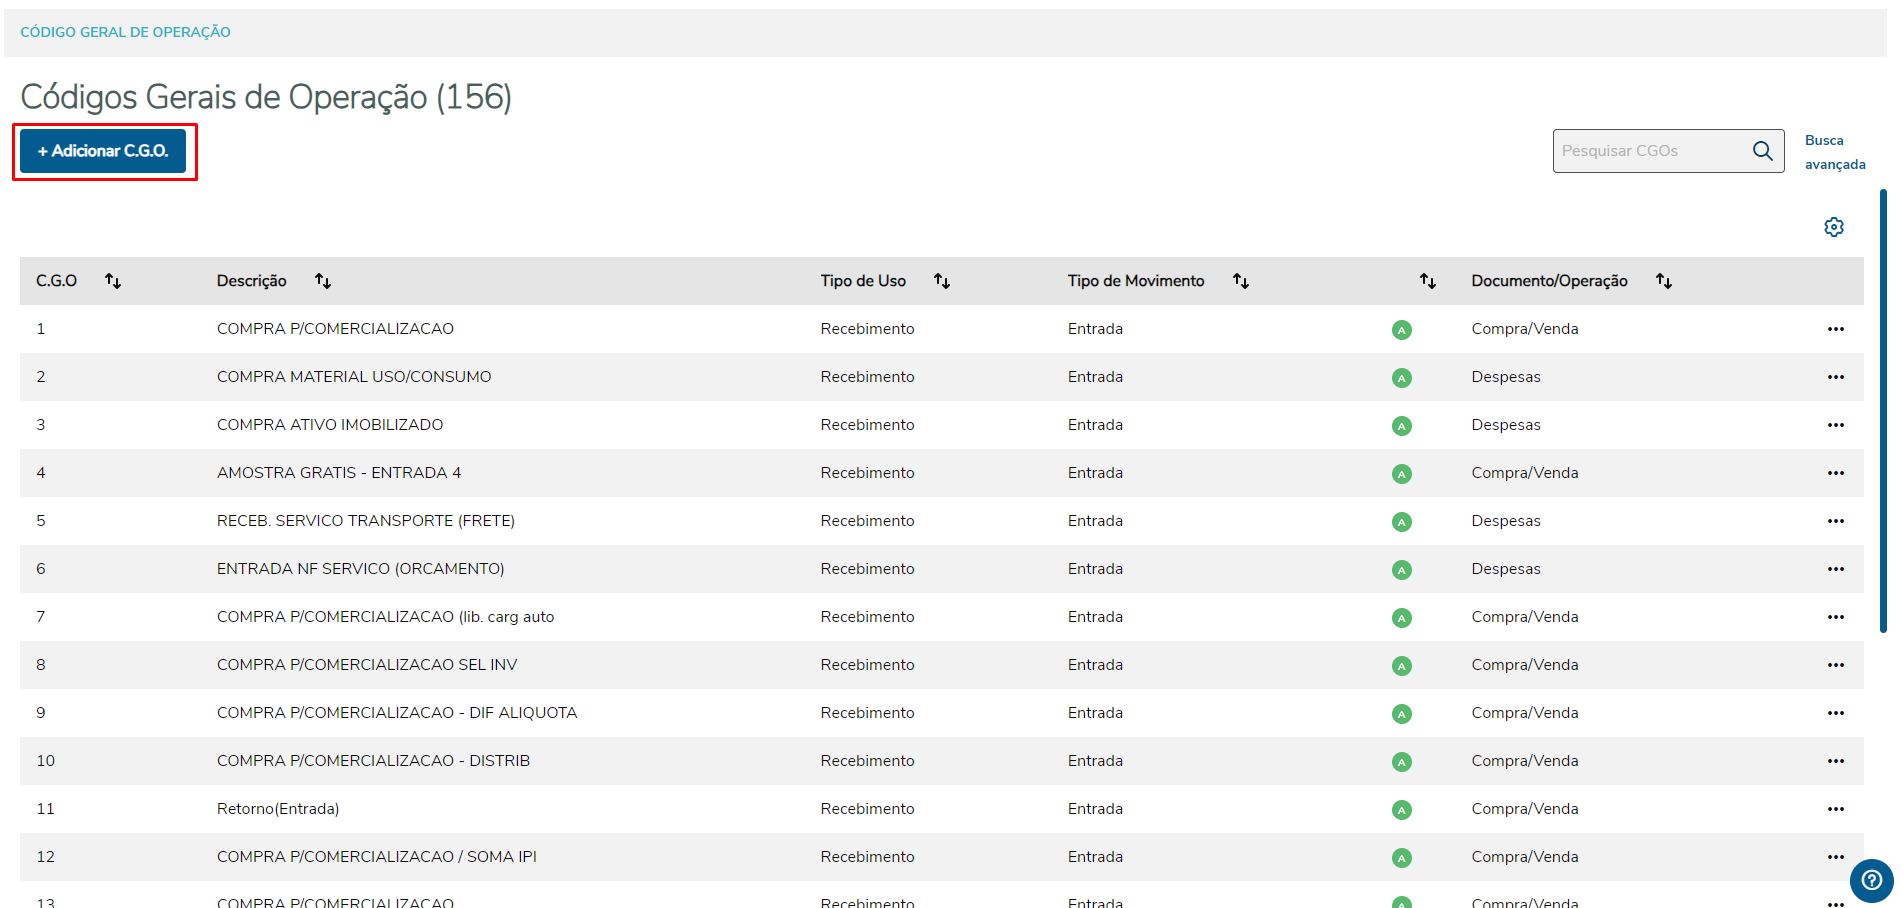Viewport: 1901px width, 908px height.
Task: Open table column settings gear
Action: pyautogui.click(x=1833, y=227)
